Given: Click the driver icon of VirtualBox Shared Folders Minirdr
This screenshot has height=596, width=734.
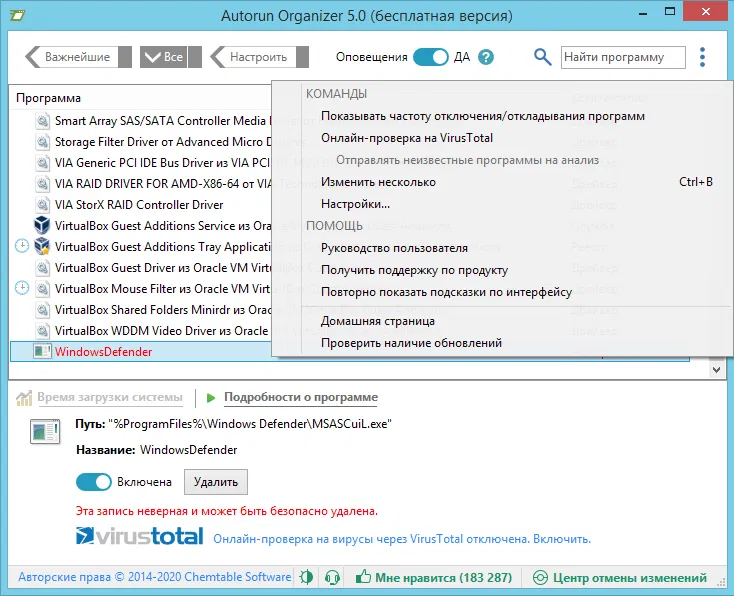Looking at the screenshot, I should click(43, 309).
